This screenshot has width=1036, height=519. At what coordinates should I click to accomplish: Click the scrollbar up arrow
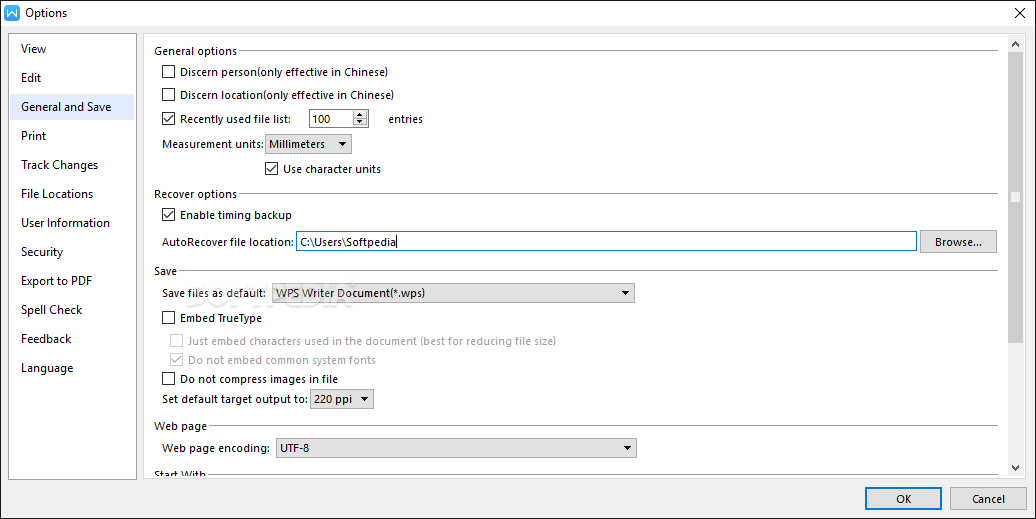pos(1016,44)
